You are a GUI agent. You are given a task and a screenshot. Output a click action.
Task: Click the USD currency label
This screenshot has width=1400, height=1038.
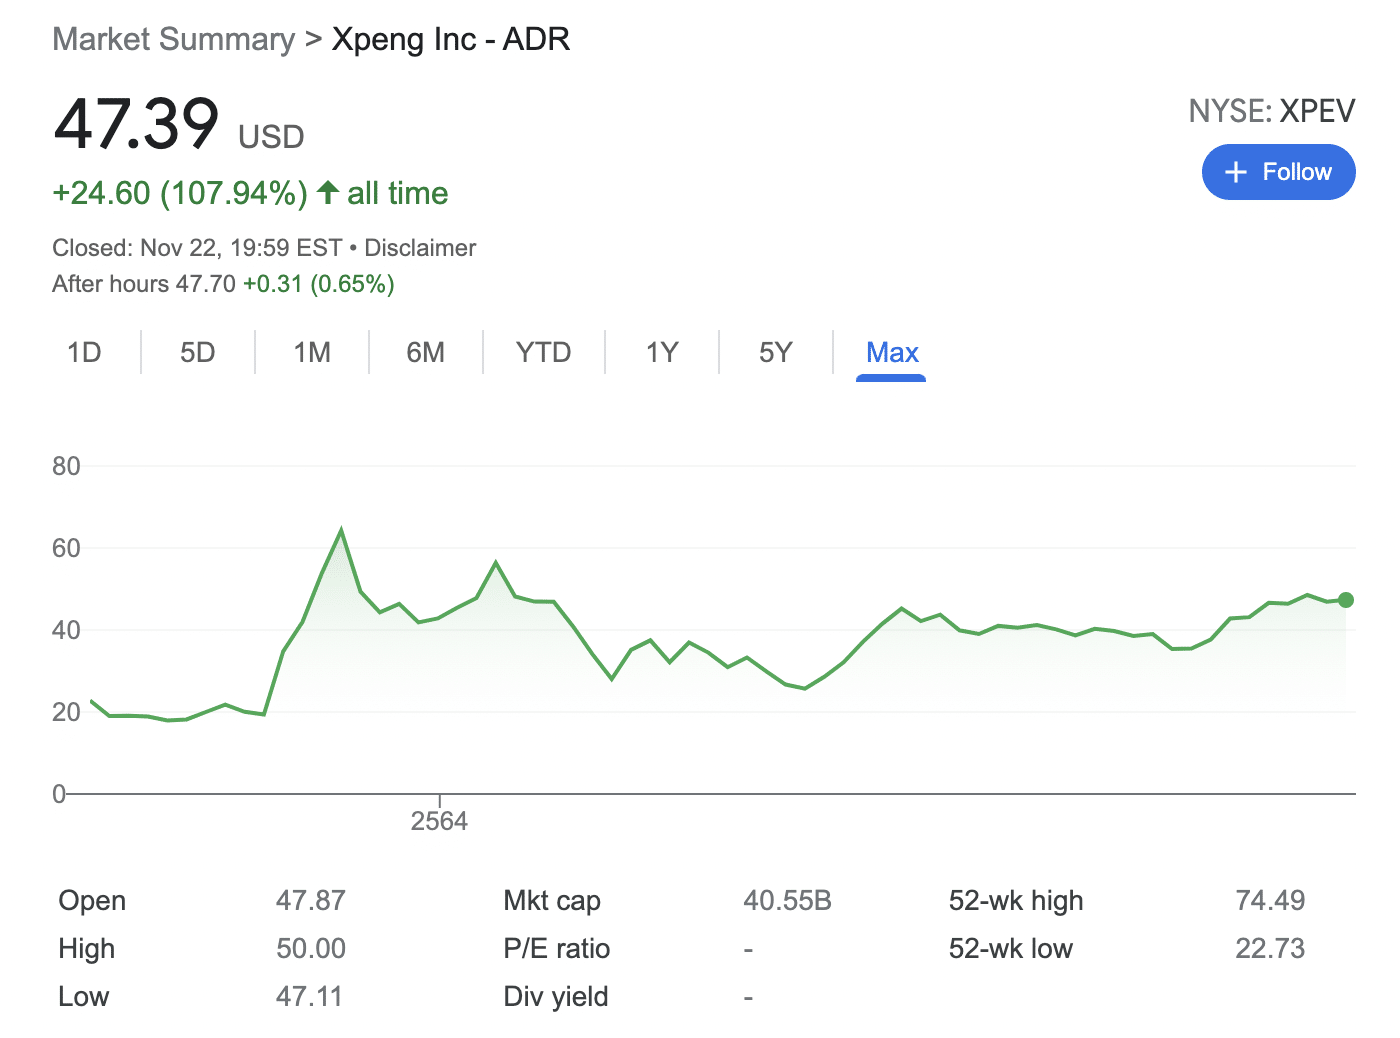click(x=271, y=137)
